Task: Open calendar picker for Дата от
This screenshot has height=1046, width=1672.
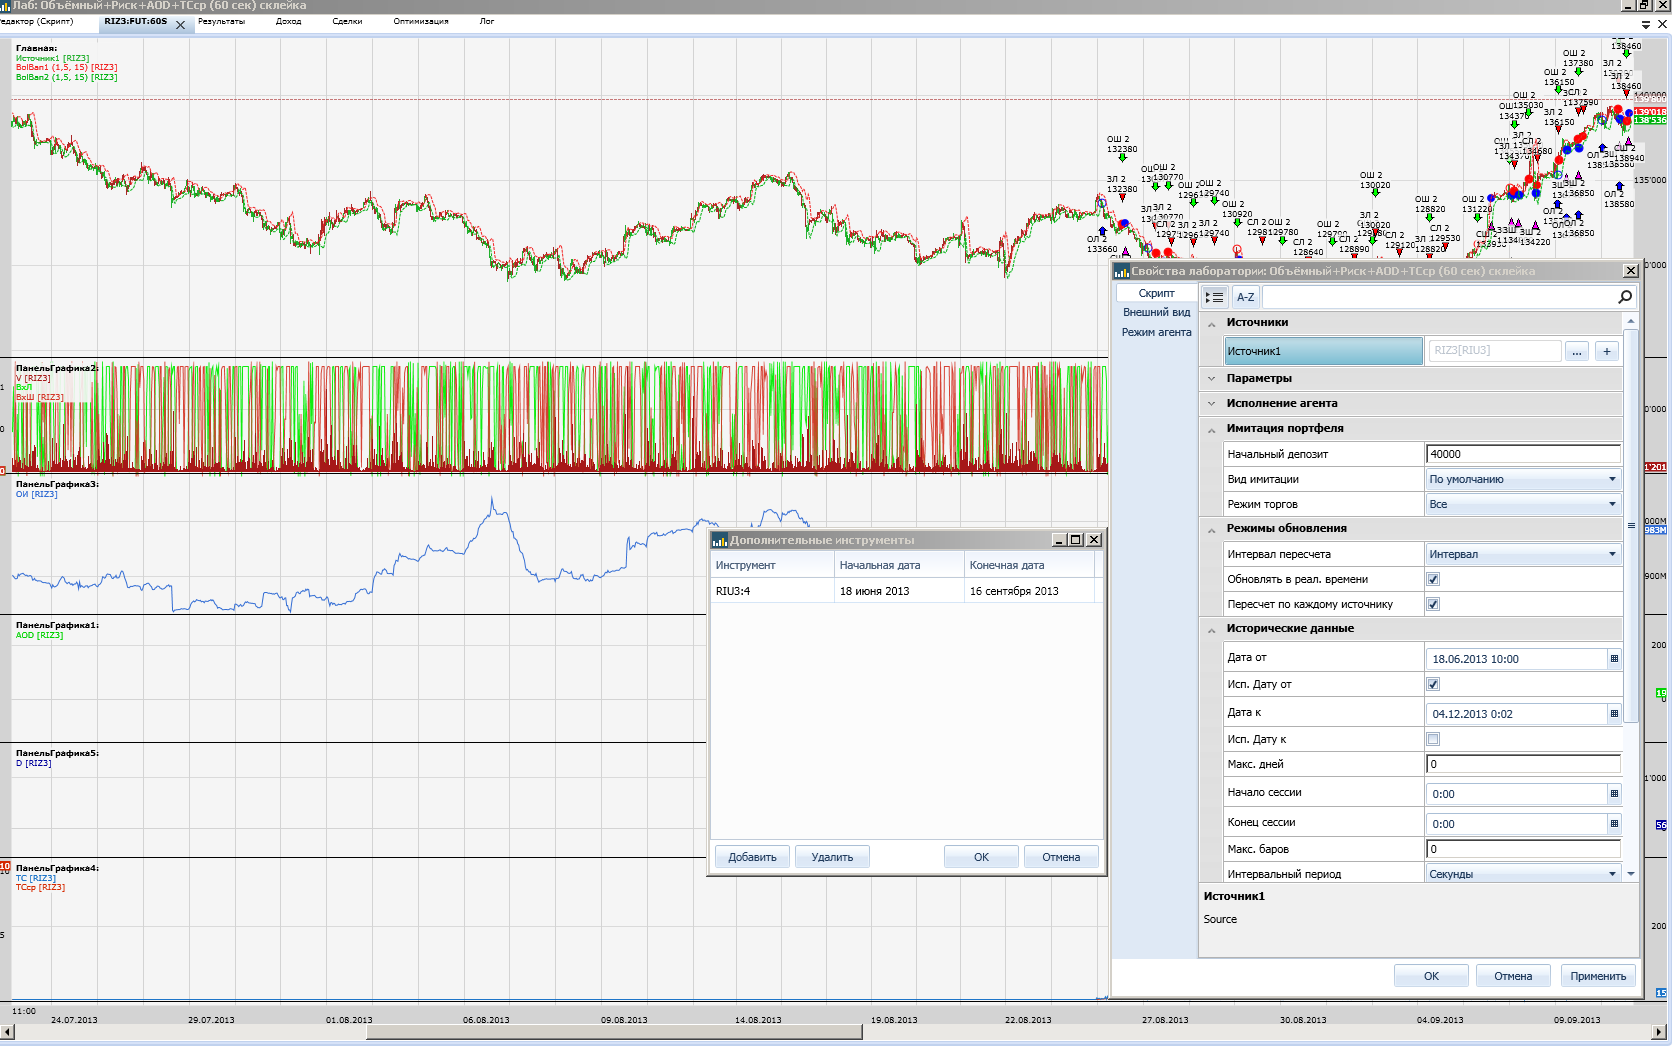Action: click(x=1613, y=659)
